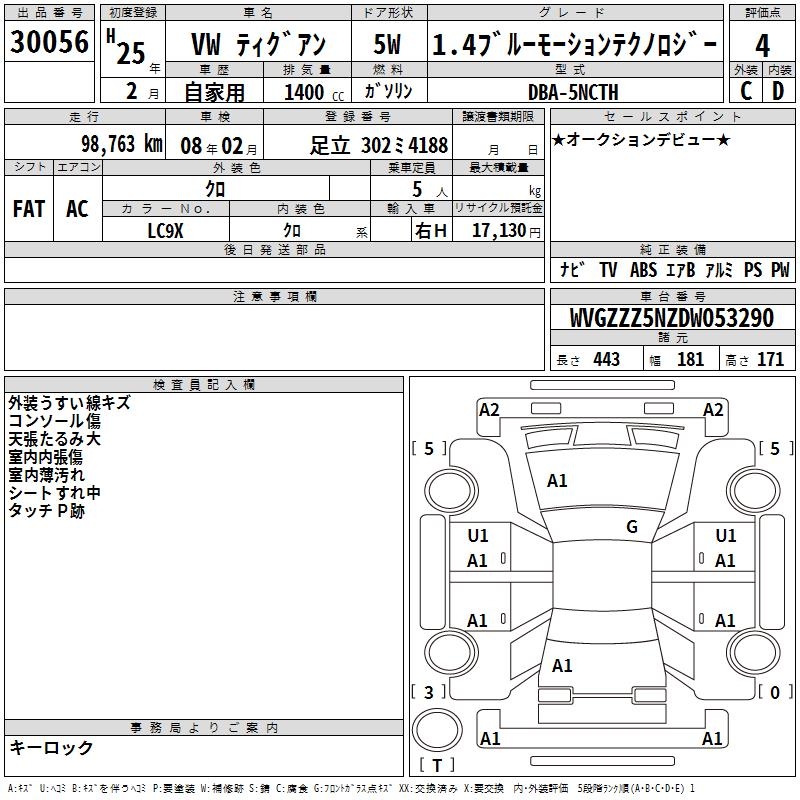Click the 出品番号 header
Screen dimensions: 800x800
[x=49, y=13]
